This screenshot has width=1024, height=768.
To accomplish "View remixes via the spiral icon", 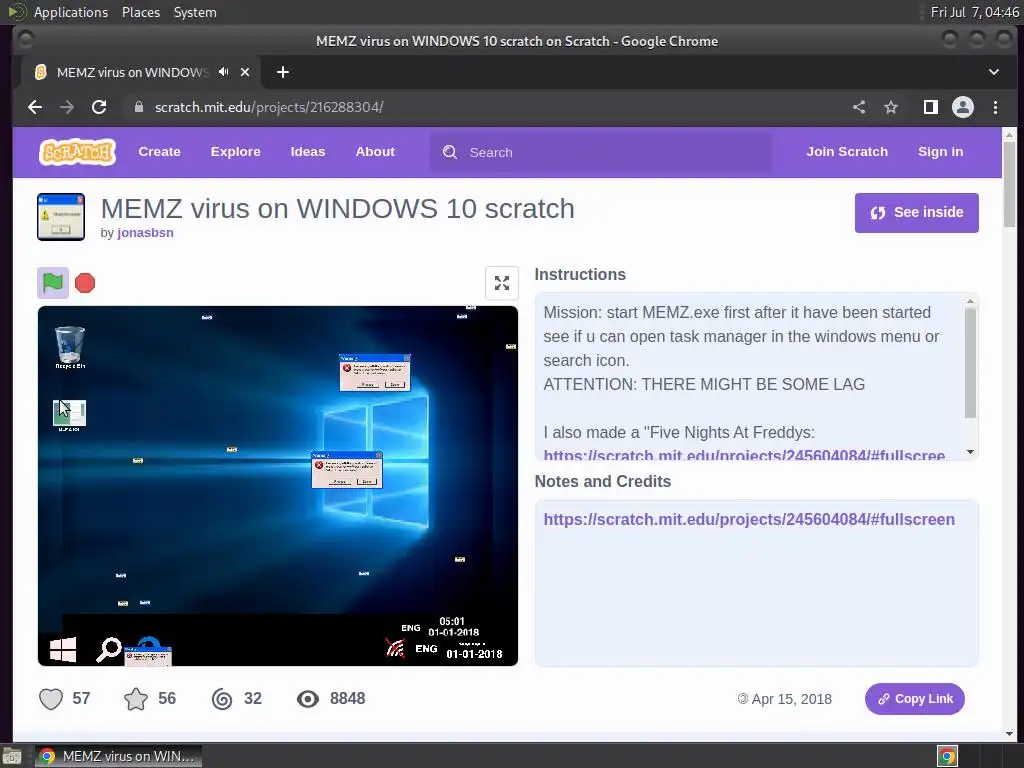I will (x=222, y=699).
